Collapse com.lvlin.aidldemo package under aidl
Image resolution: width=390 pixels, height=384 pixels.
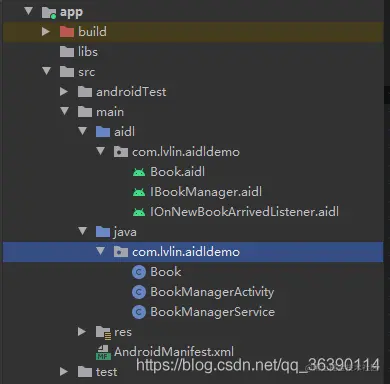click(101, 151)
